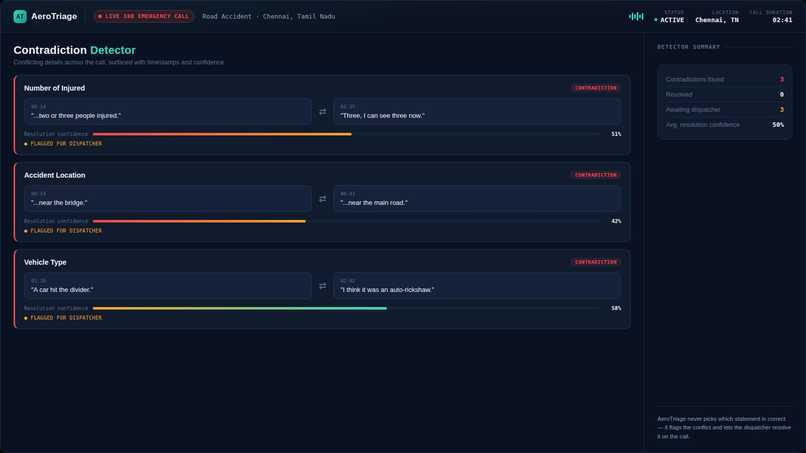Image resolution: width=806 pixels, height=453 pixels.
Task: Click the 42% confidence value
Action: pyautogui.click(x=616, y=221)
